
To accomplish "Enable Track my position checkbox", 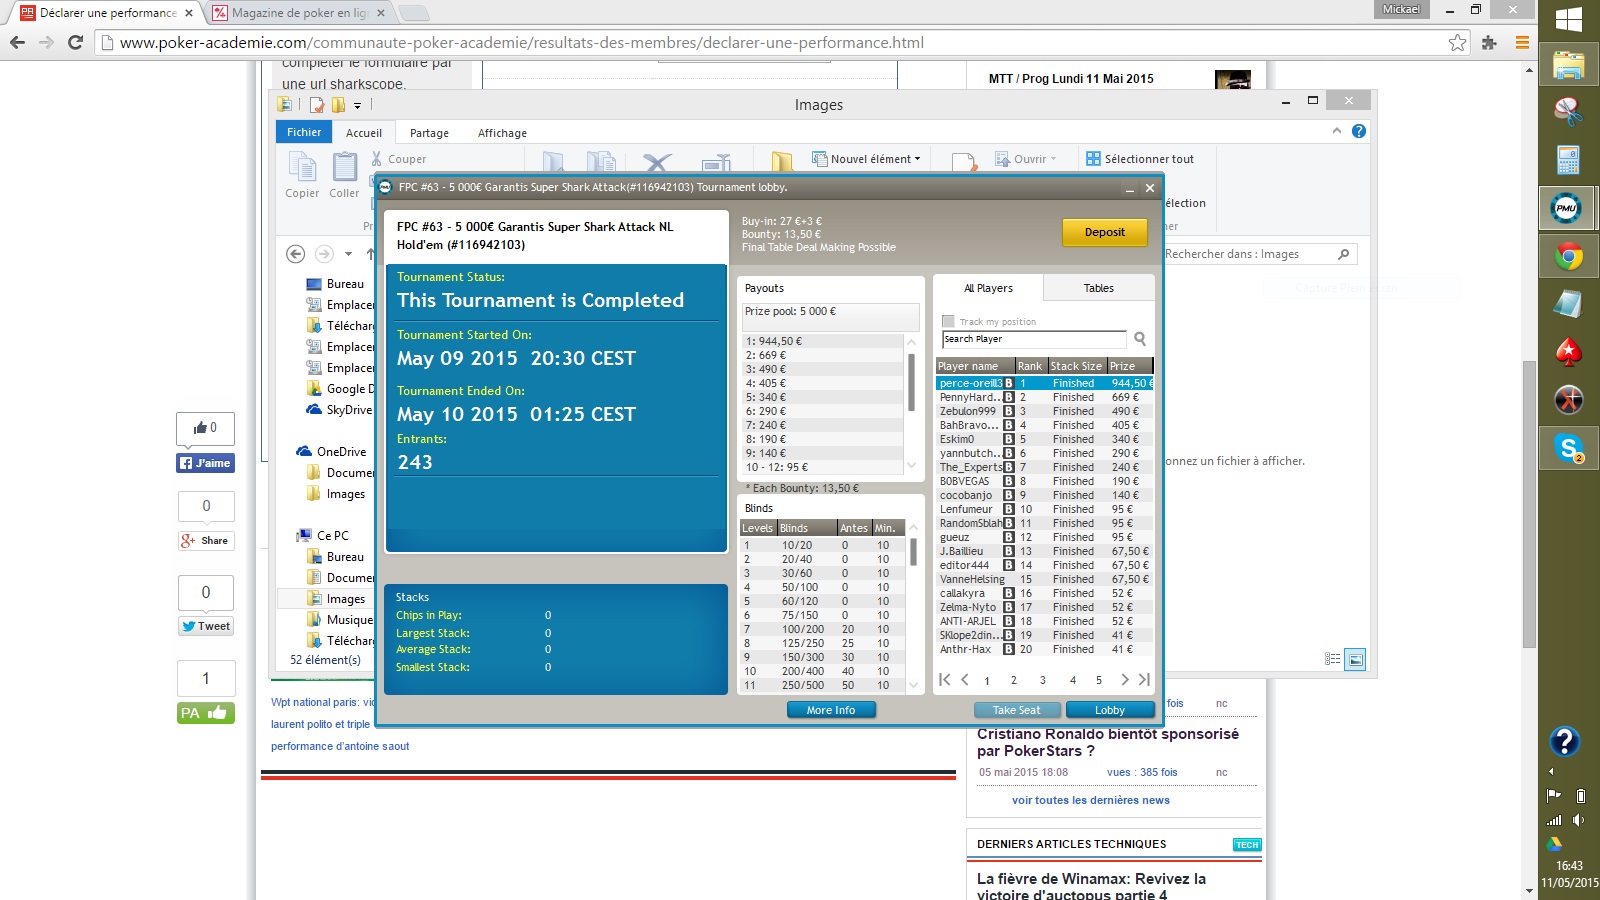I will (x=948, y=321).
